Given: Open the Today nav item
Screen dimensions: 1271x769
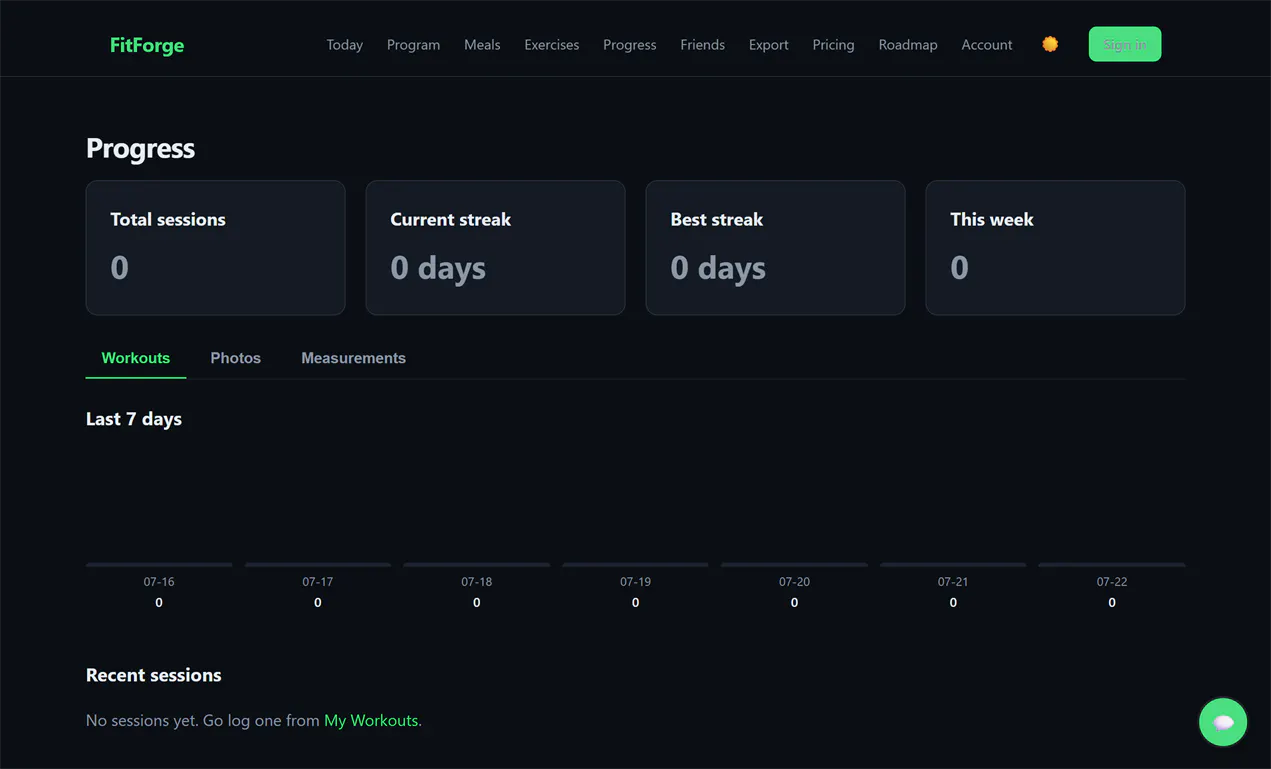Looking at the screenshot, I should click(345, 45).
